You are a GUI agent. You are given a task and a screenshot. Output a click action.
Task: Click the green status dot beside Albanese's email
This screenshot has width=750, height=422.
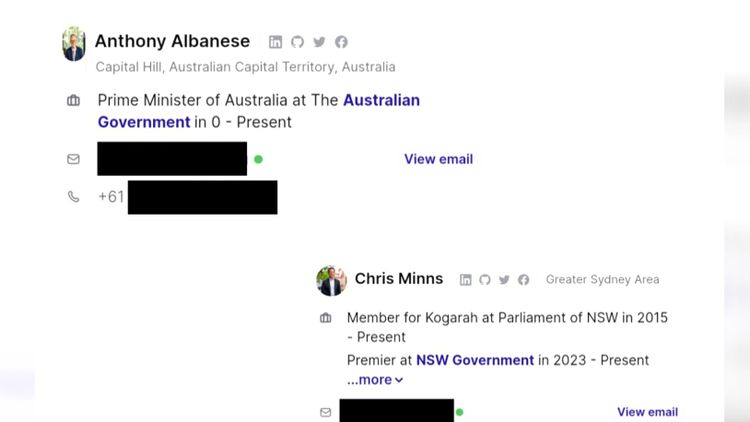pyautogui.click(x=258, y=159)
